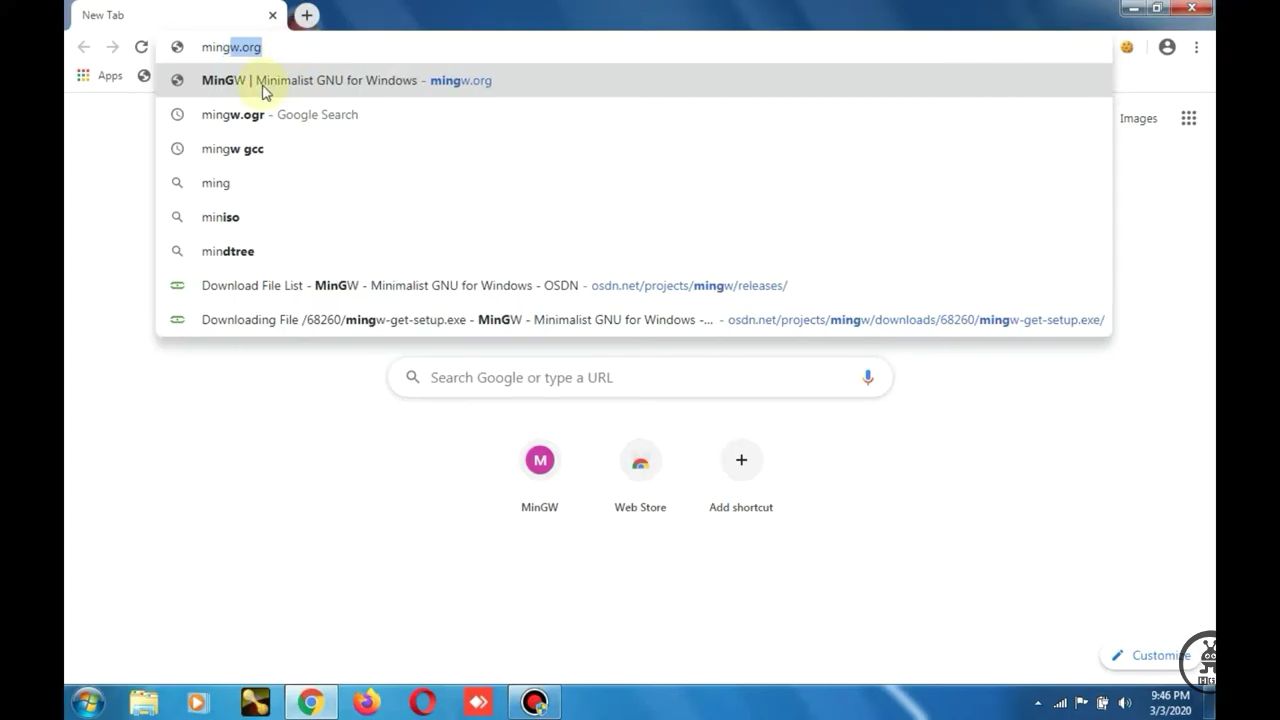The image size is (1280, 720).
Task: Go forward to the next page
Action: coord(113,47)
